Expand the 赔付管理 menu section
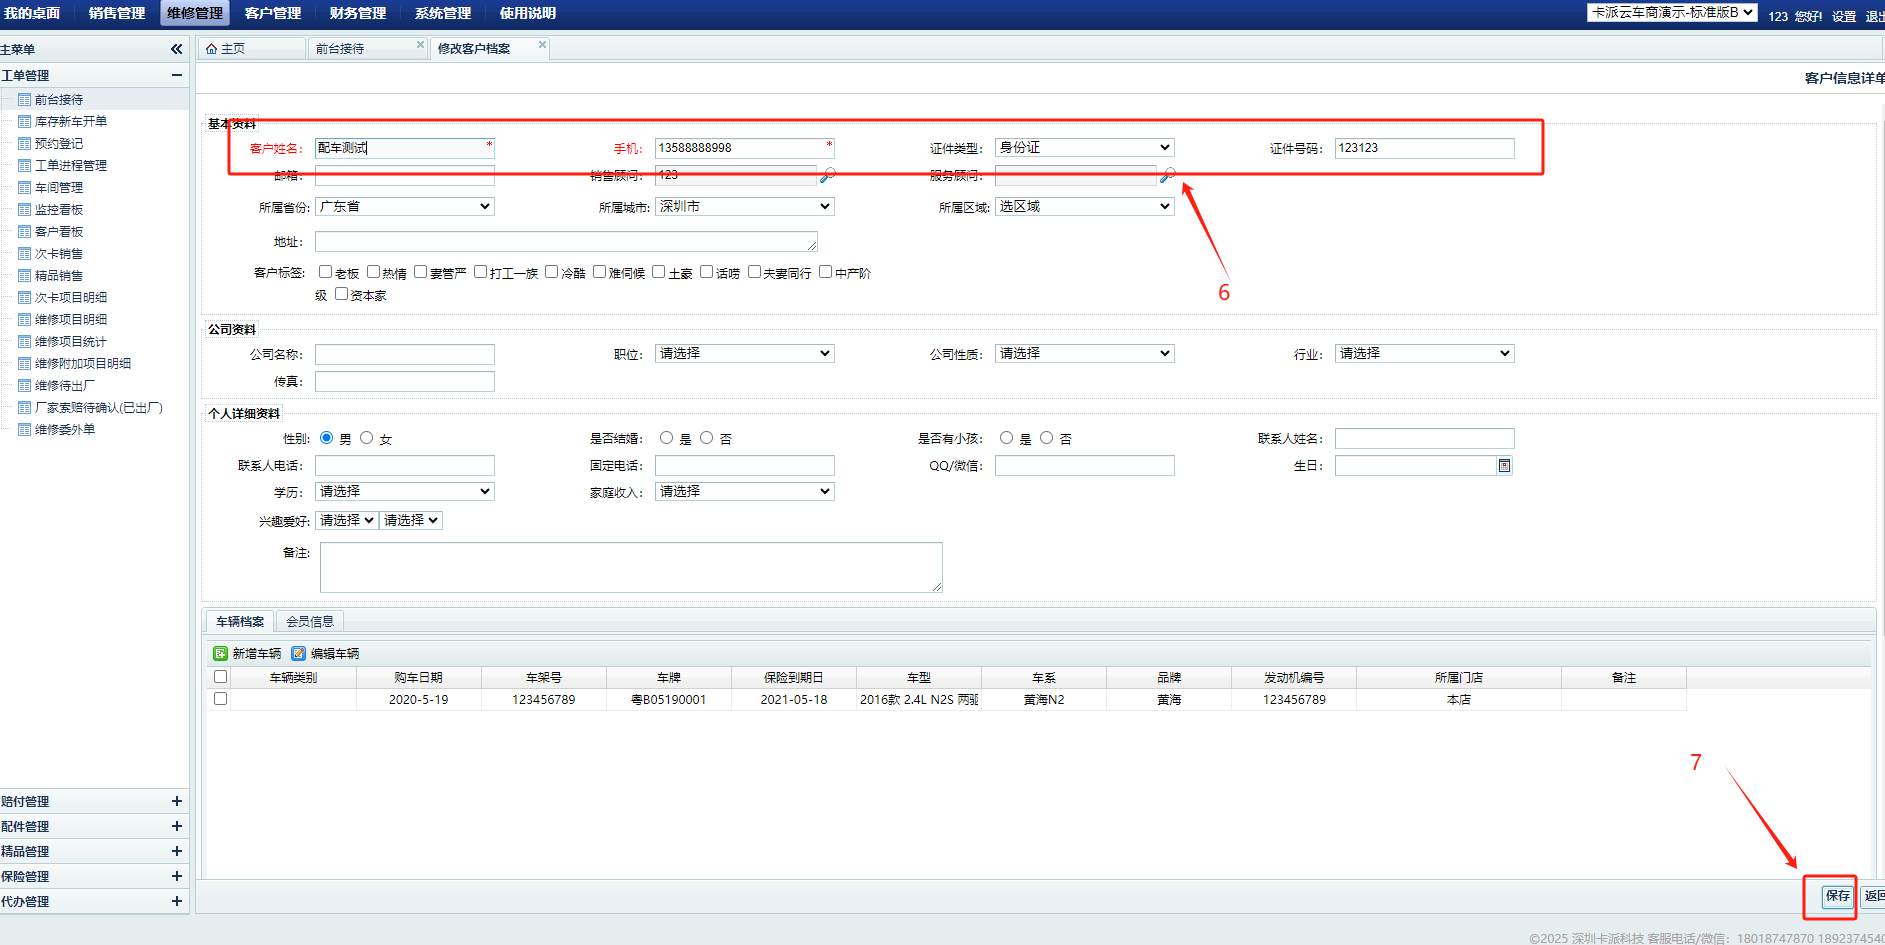This screenshot has width=1885, height=945. pyautogui.click(x=176, y=801)
